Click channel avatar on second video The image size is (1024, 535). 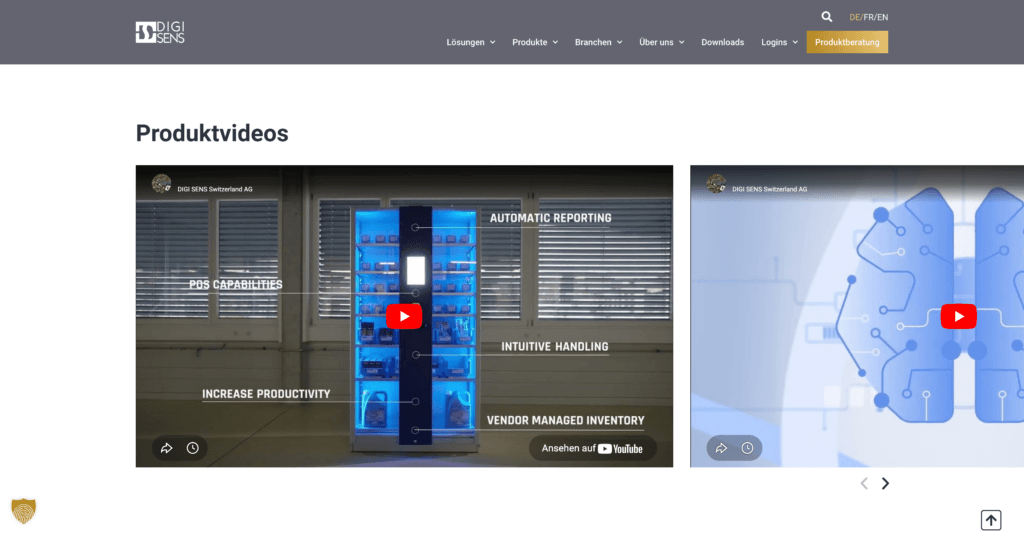716,184
